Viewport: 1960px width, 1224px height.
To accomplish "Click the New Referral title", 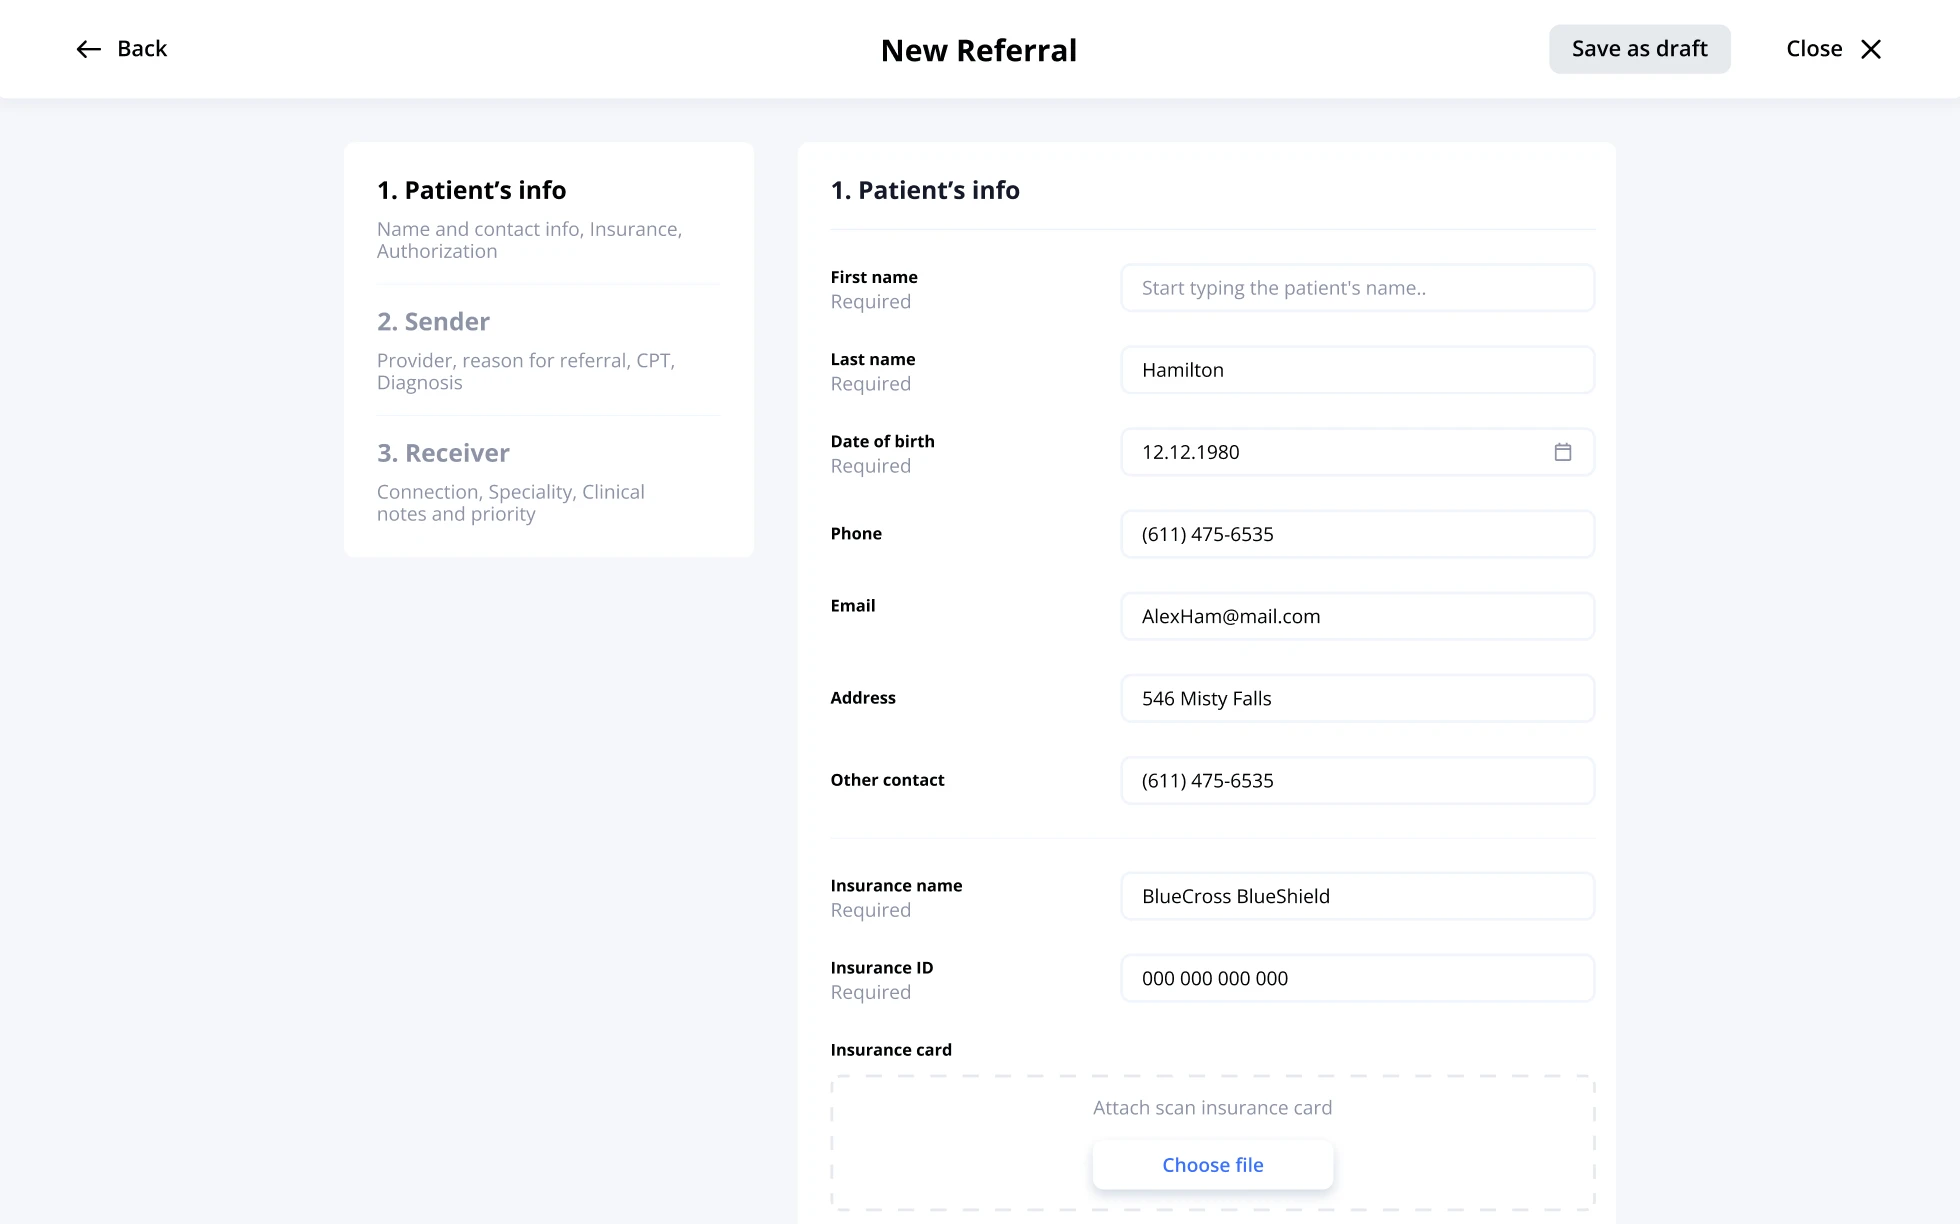I will [x=978, y=50].
